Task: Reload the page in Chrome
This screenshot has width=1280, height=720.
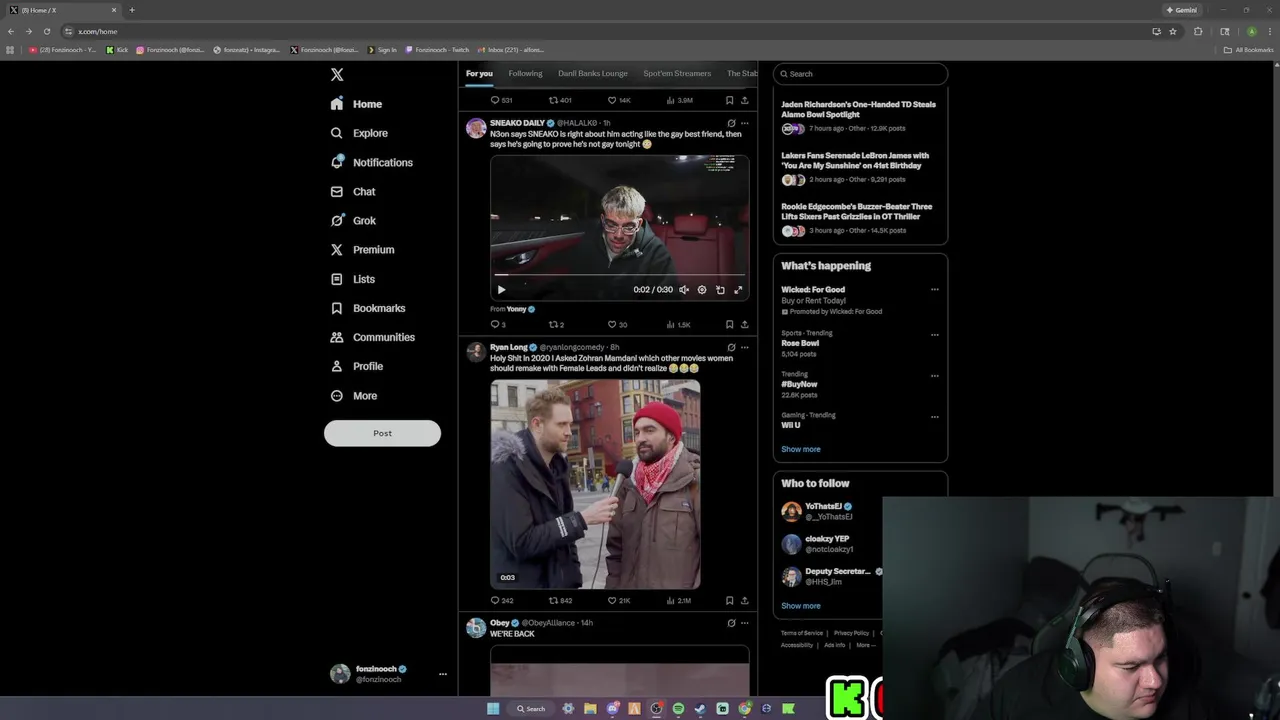Action: click(46, 31)
